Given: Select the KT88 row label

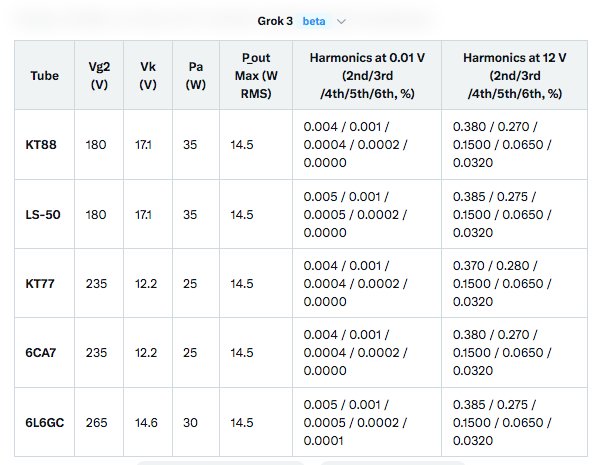Looking at the screenshot, I should [41, 145].
